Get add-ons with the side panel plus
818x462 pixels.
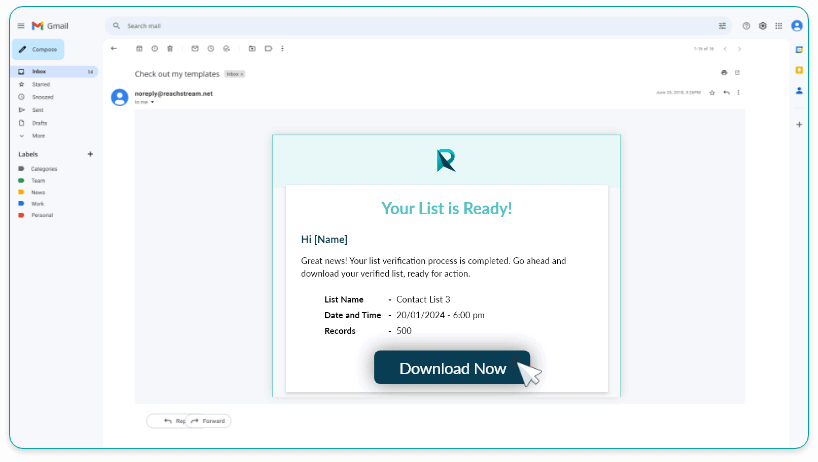point(799,125)
